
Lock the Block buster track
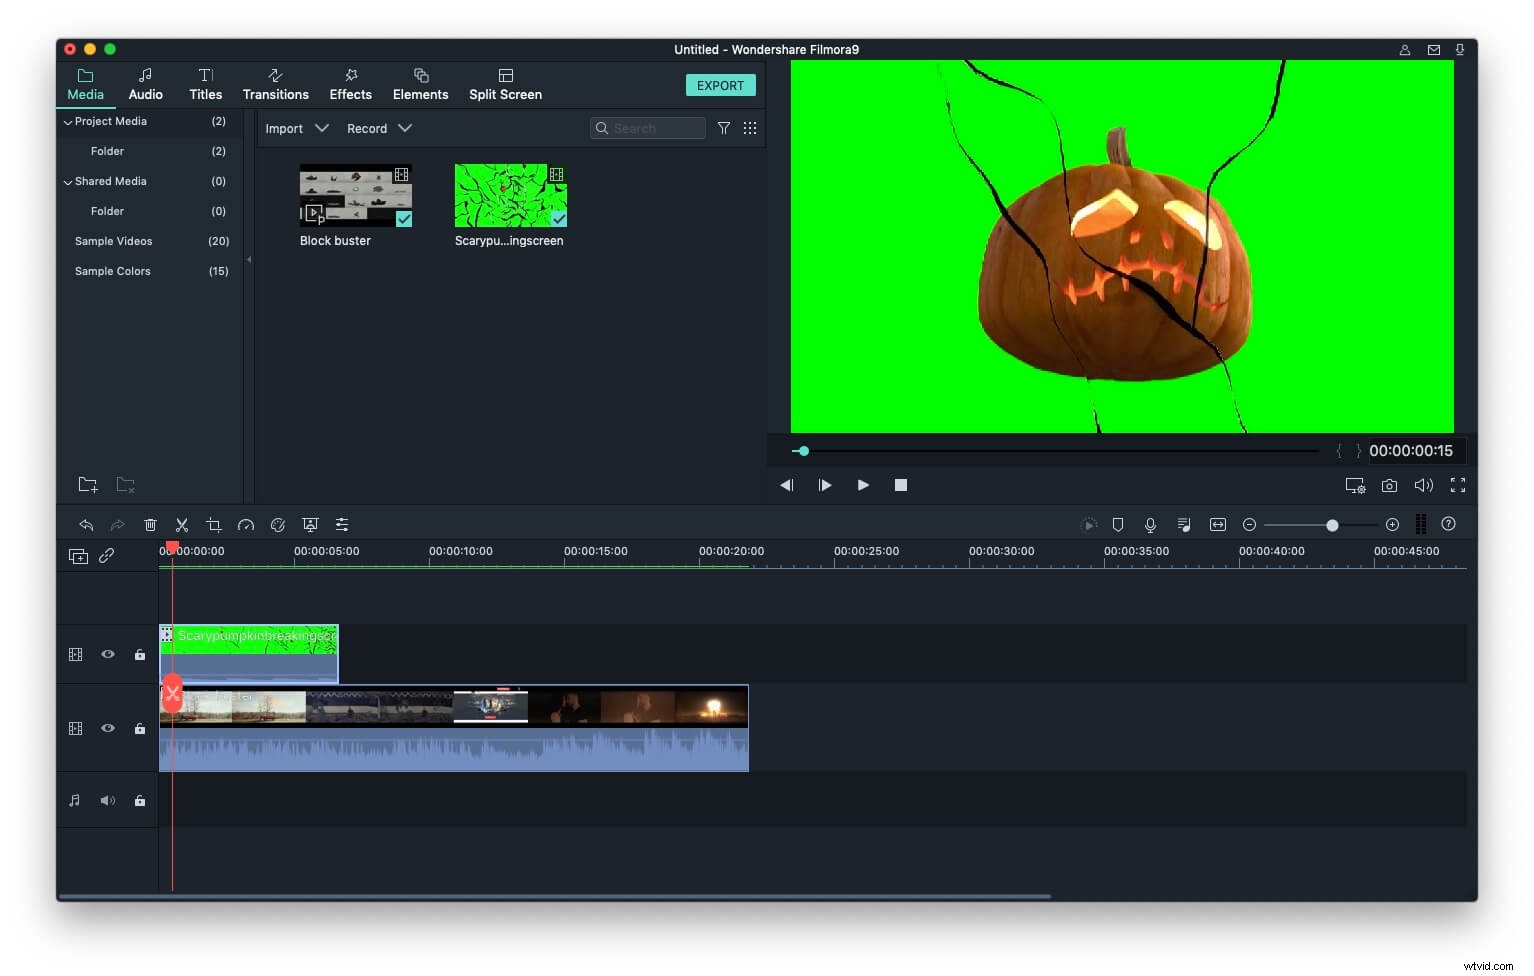coord(139,728)
